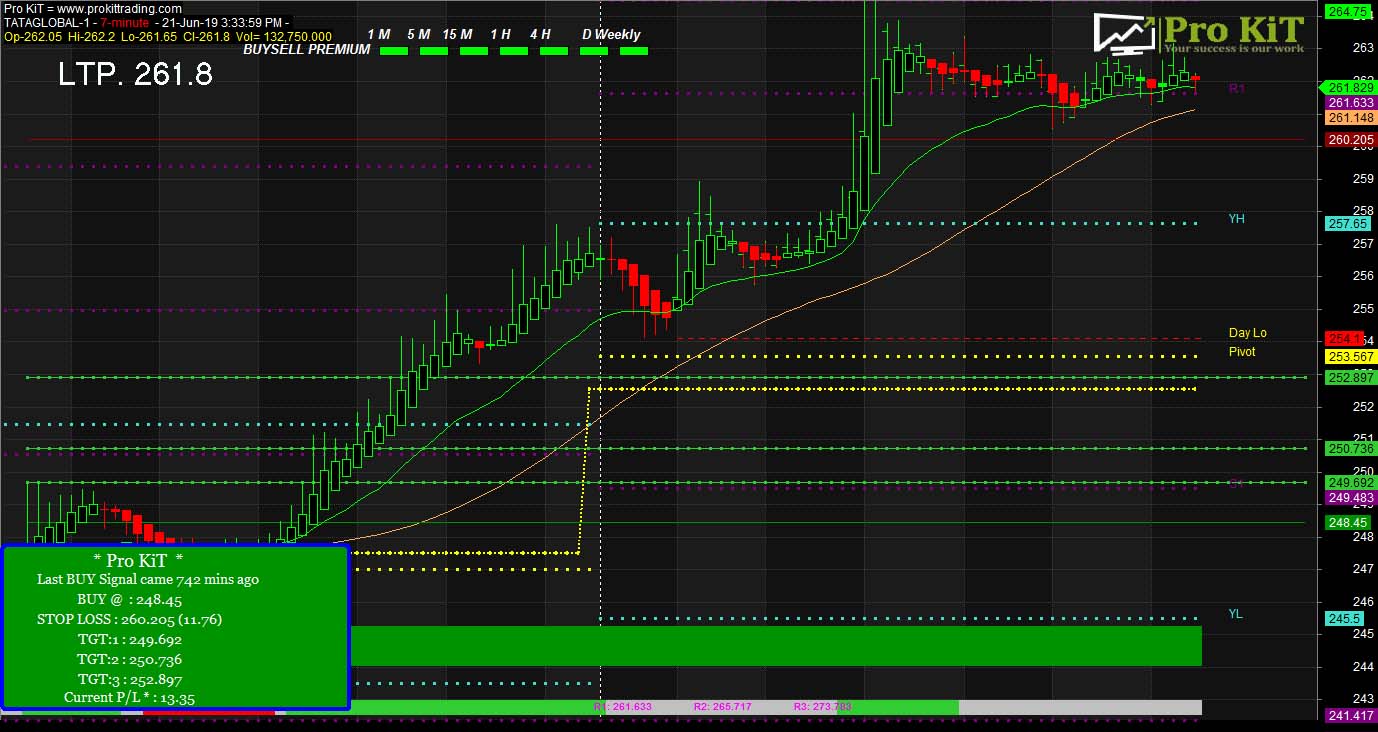Click the green Weekly signal indicator bar
This screenshot has width=1378, height=732.
tap(634, 51)
